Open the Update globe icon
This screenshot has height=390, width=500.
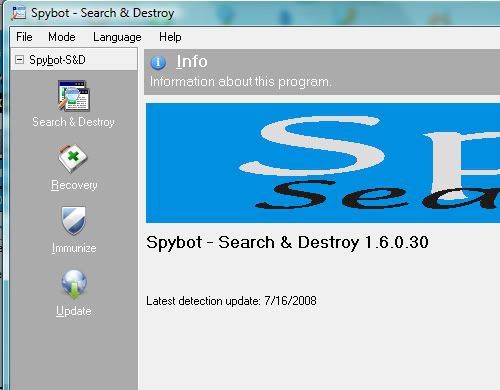pyautogui.click(x=74, y=284)
